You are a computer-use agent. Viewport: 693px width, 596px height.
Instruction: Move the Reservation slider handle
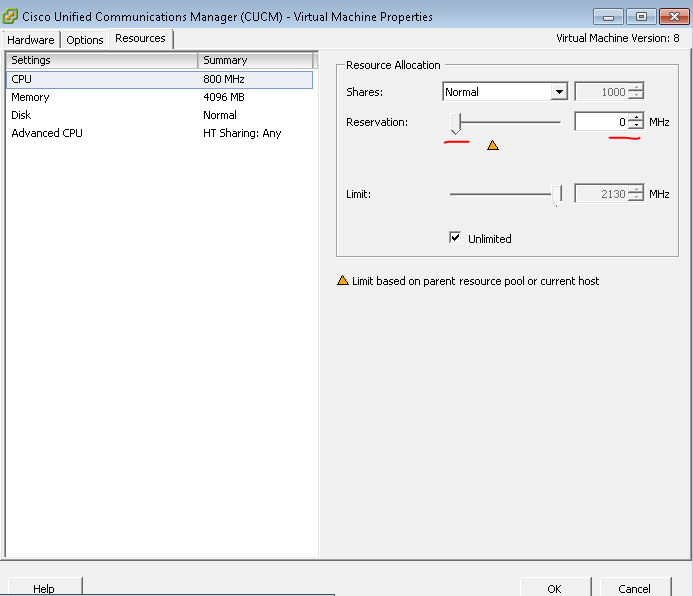pos(456,123)
